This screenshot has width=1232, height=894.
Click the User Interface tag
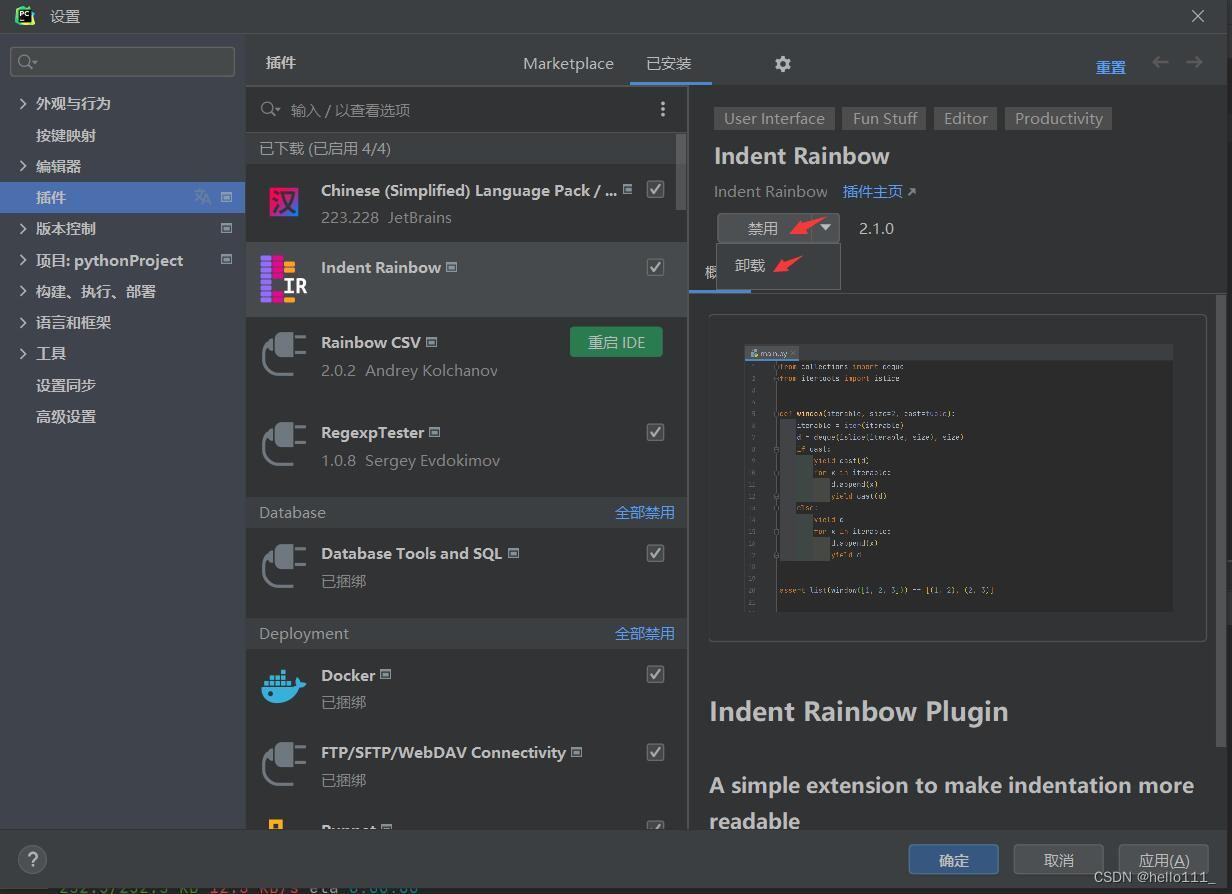click(774, 118)
